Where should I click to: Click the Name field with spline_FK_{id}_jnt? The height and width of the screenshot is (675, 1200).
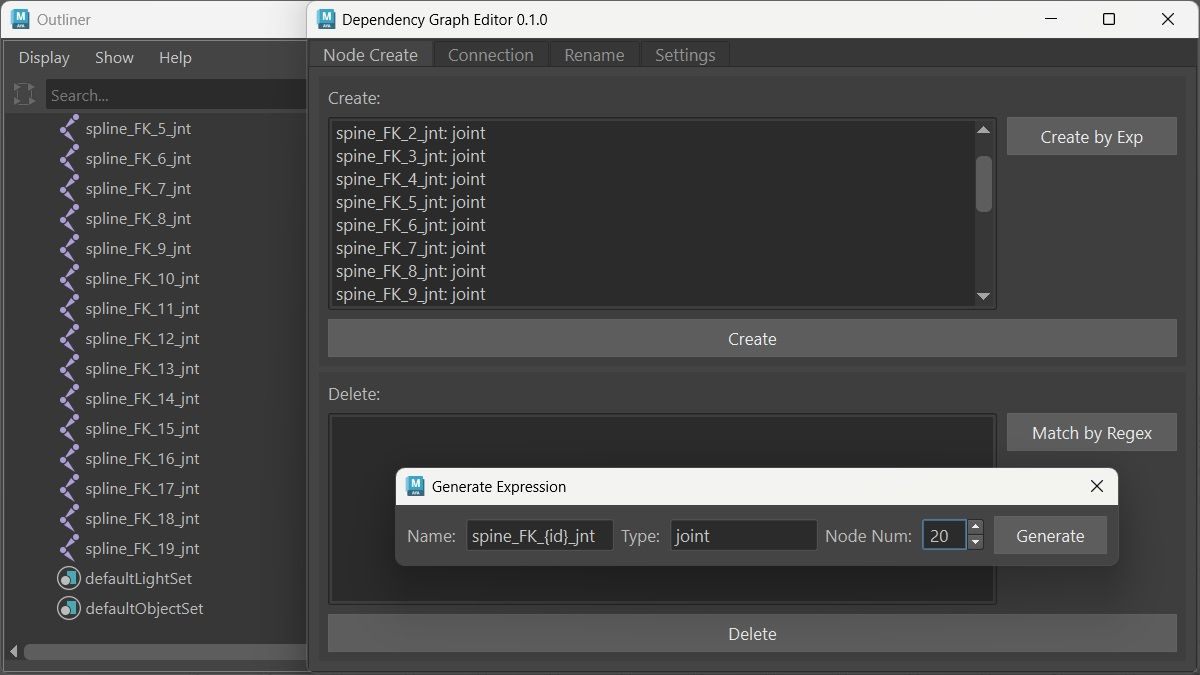click(x=540, y=535)
